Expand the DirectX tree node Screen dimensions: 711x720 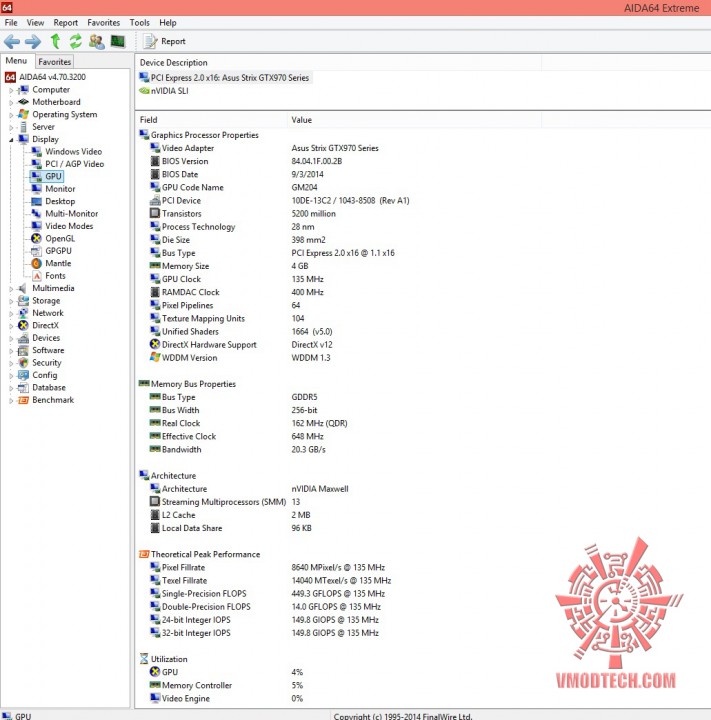pos(11,326)
